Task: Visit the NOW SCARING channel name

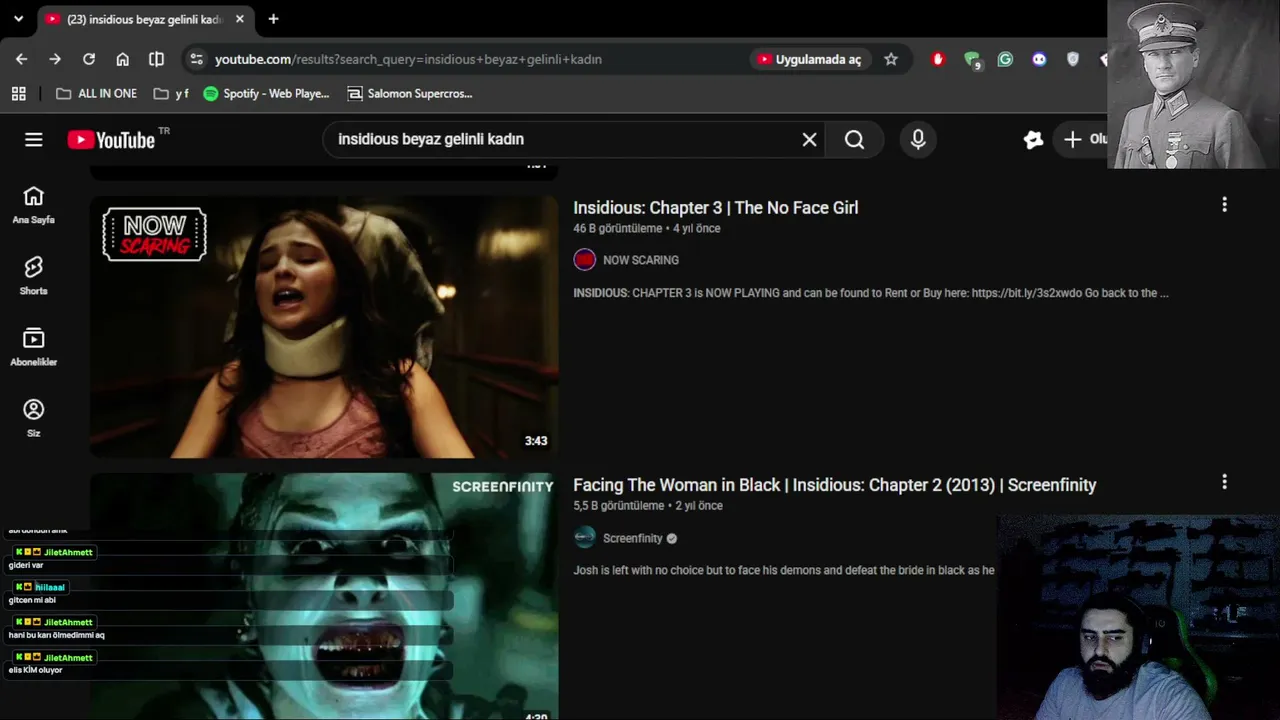Action: pos(641,260)
